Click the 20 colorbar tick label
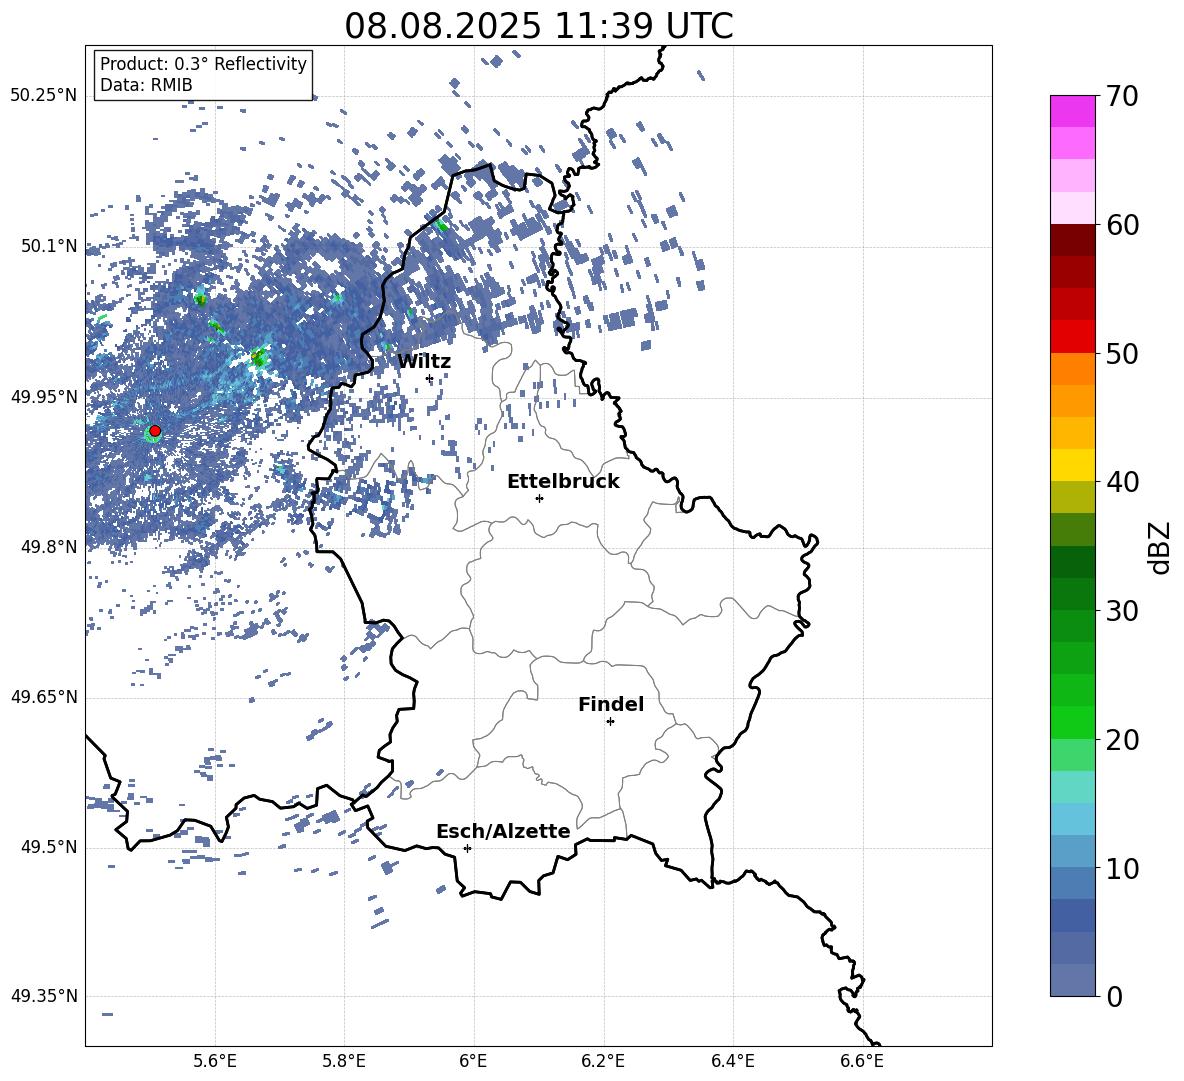This screenshot has width=1184, height=1081. click(x=1122, y=740)
